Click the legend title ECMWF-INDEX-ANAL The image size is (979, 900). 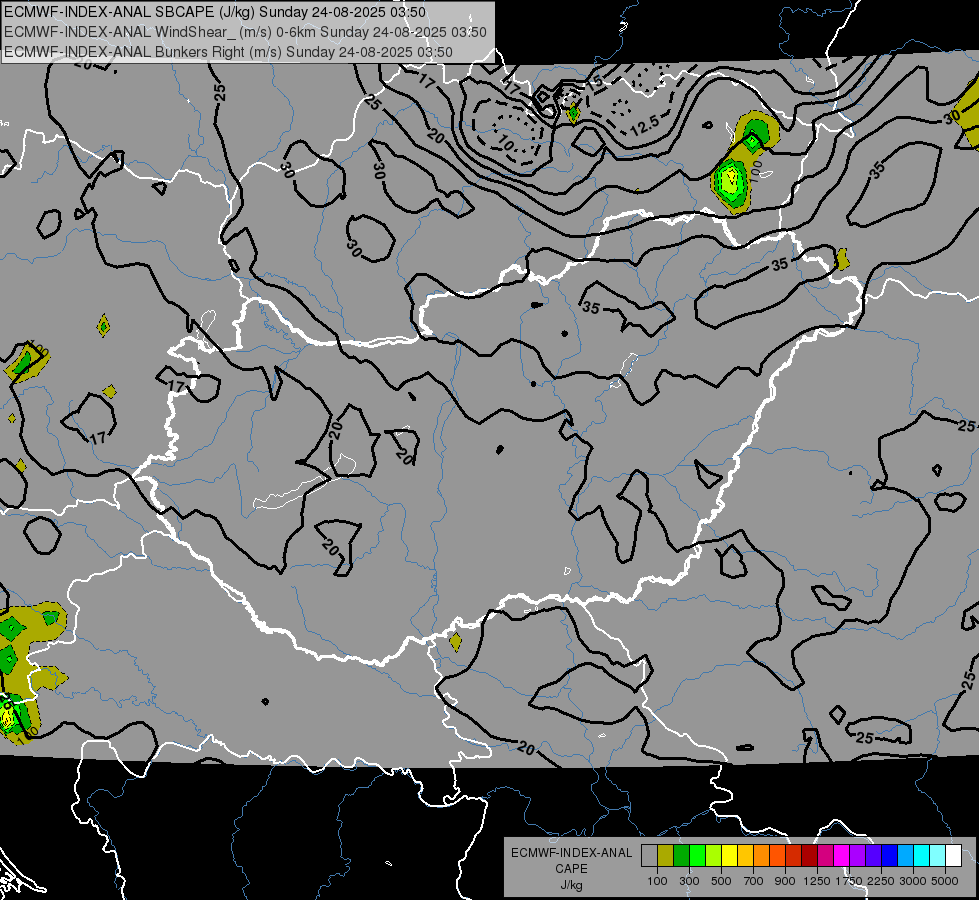(572, 853)
